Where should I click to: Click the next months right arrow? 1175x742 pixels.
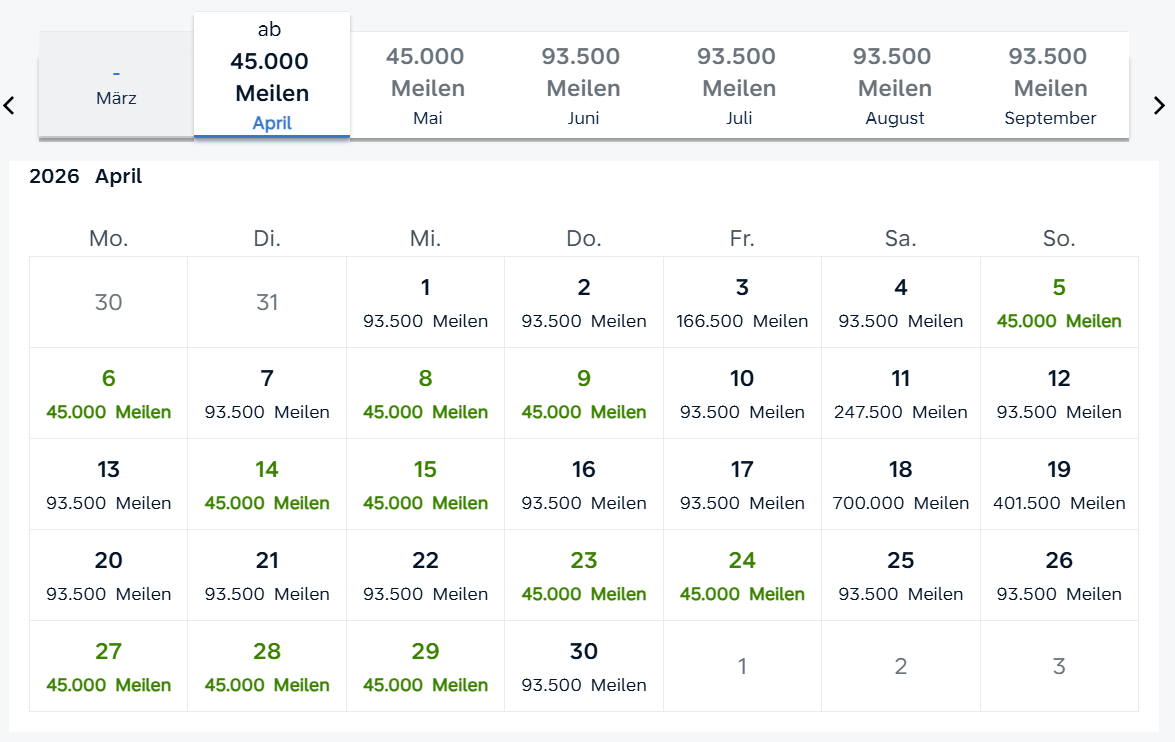(x=1159, y=105)
